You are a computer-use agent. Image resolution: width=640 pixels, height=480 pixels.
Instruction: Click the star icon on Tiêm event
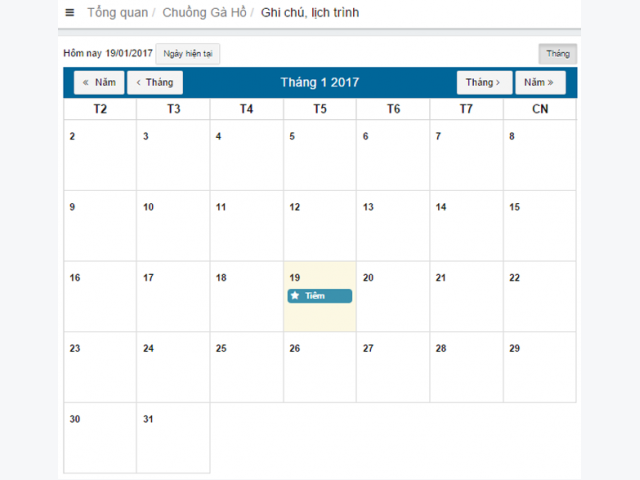(x=295, y=296)
